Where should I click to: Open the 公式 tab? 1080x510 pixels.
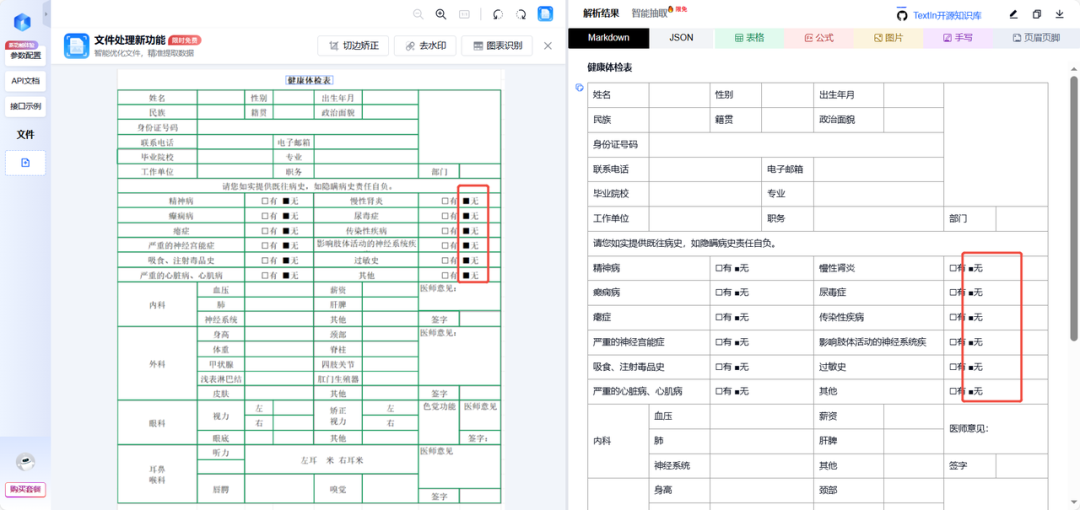[819, 38]
